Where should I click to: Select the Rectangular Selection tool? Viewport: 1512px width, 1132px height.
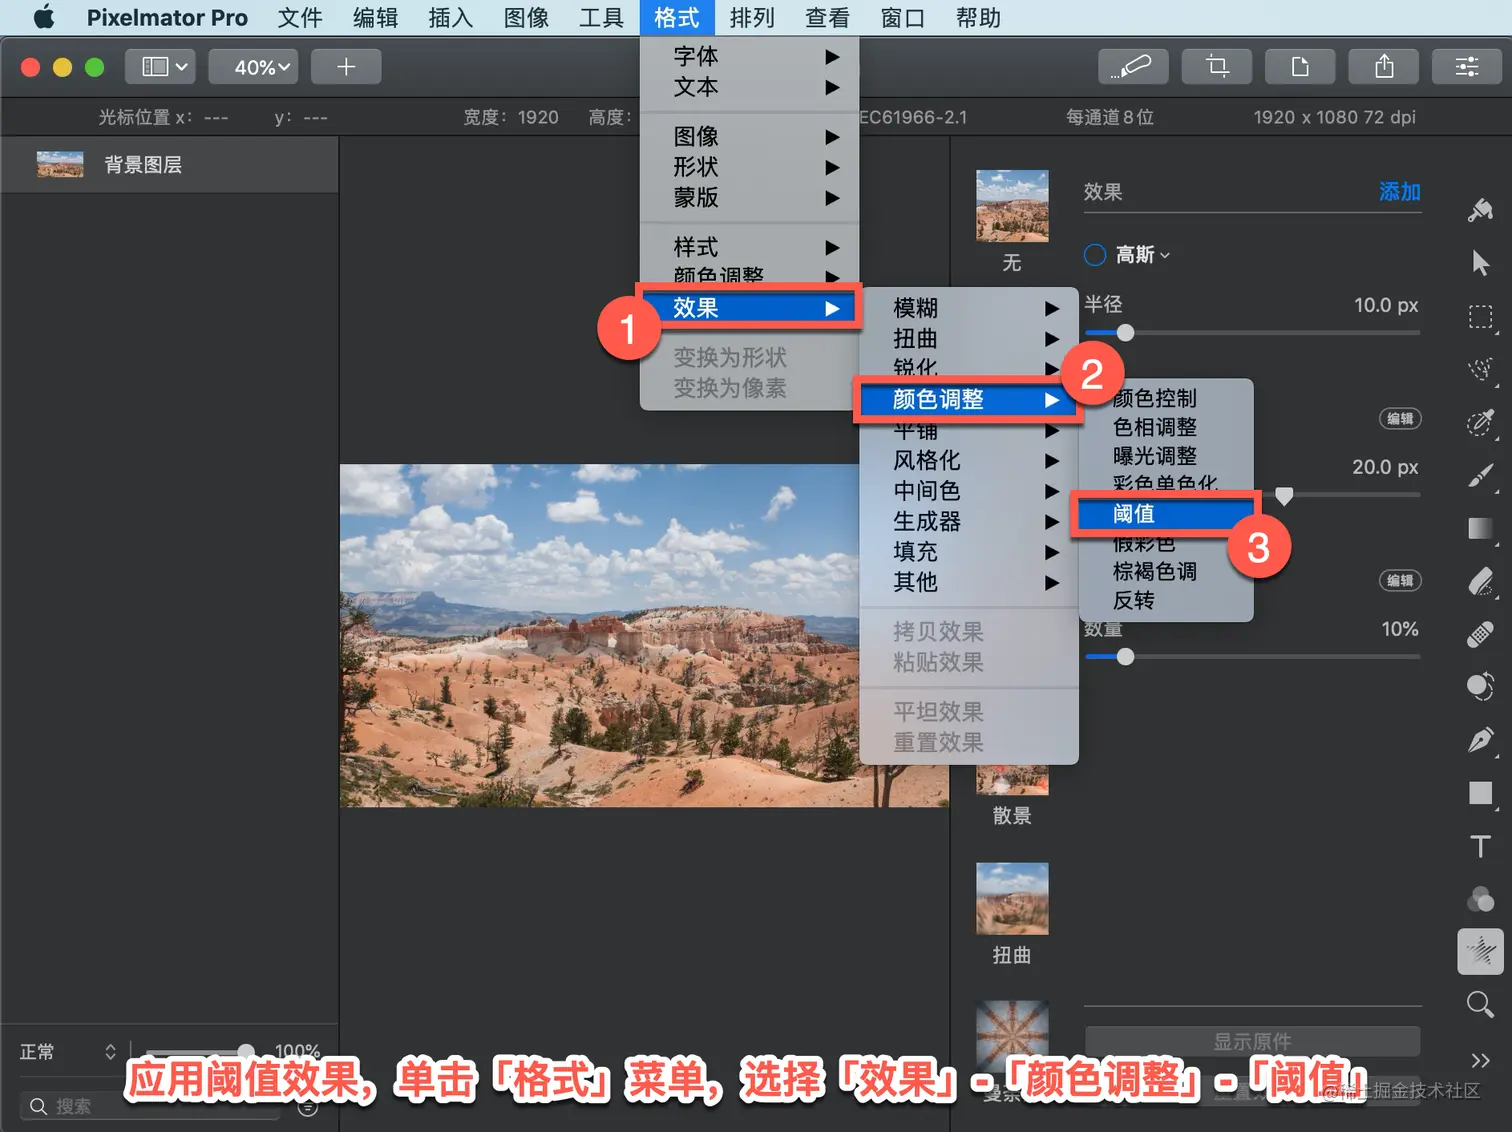1480,317
